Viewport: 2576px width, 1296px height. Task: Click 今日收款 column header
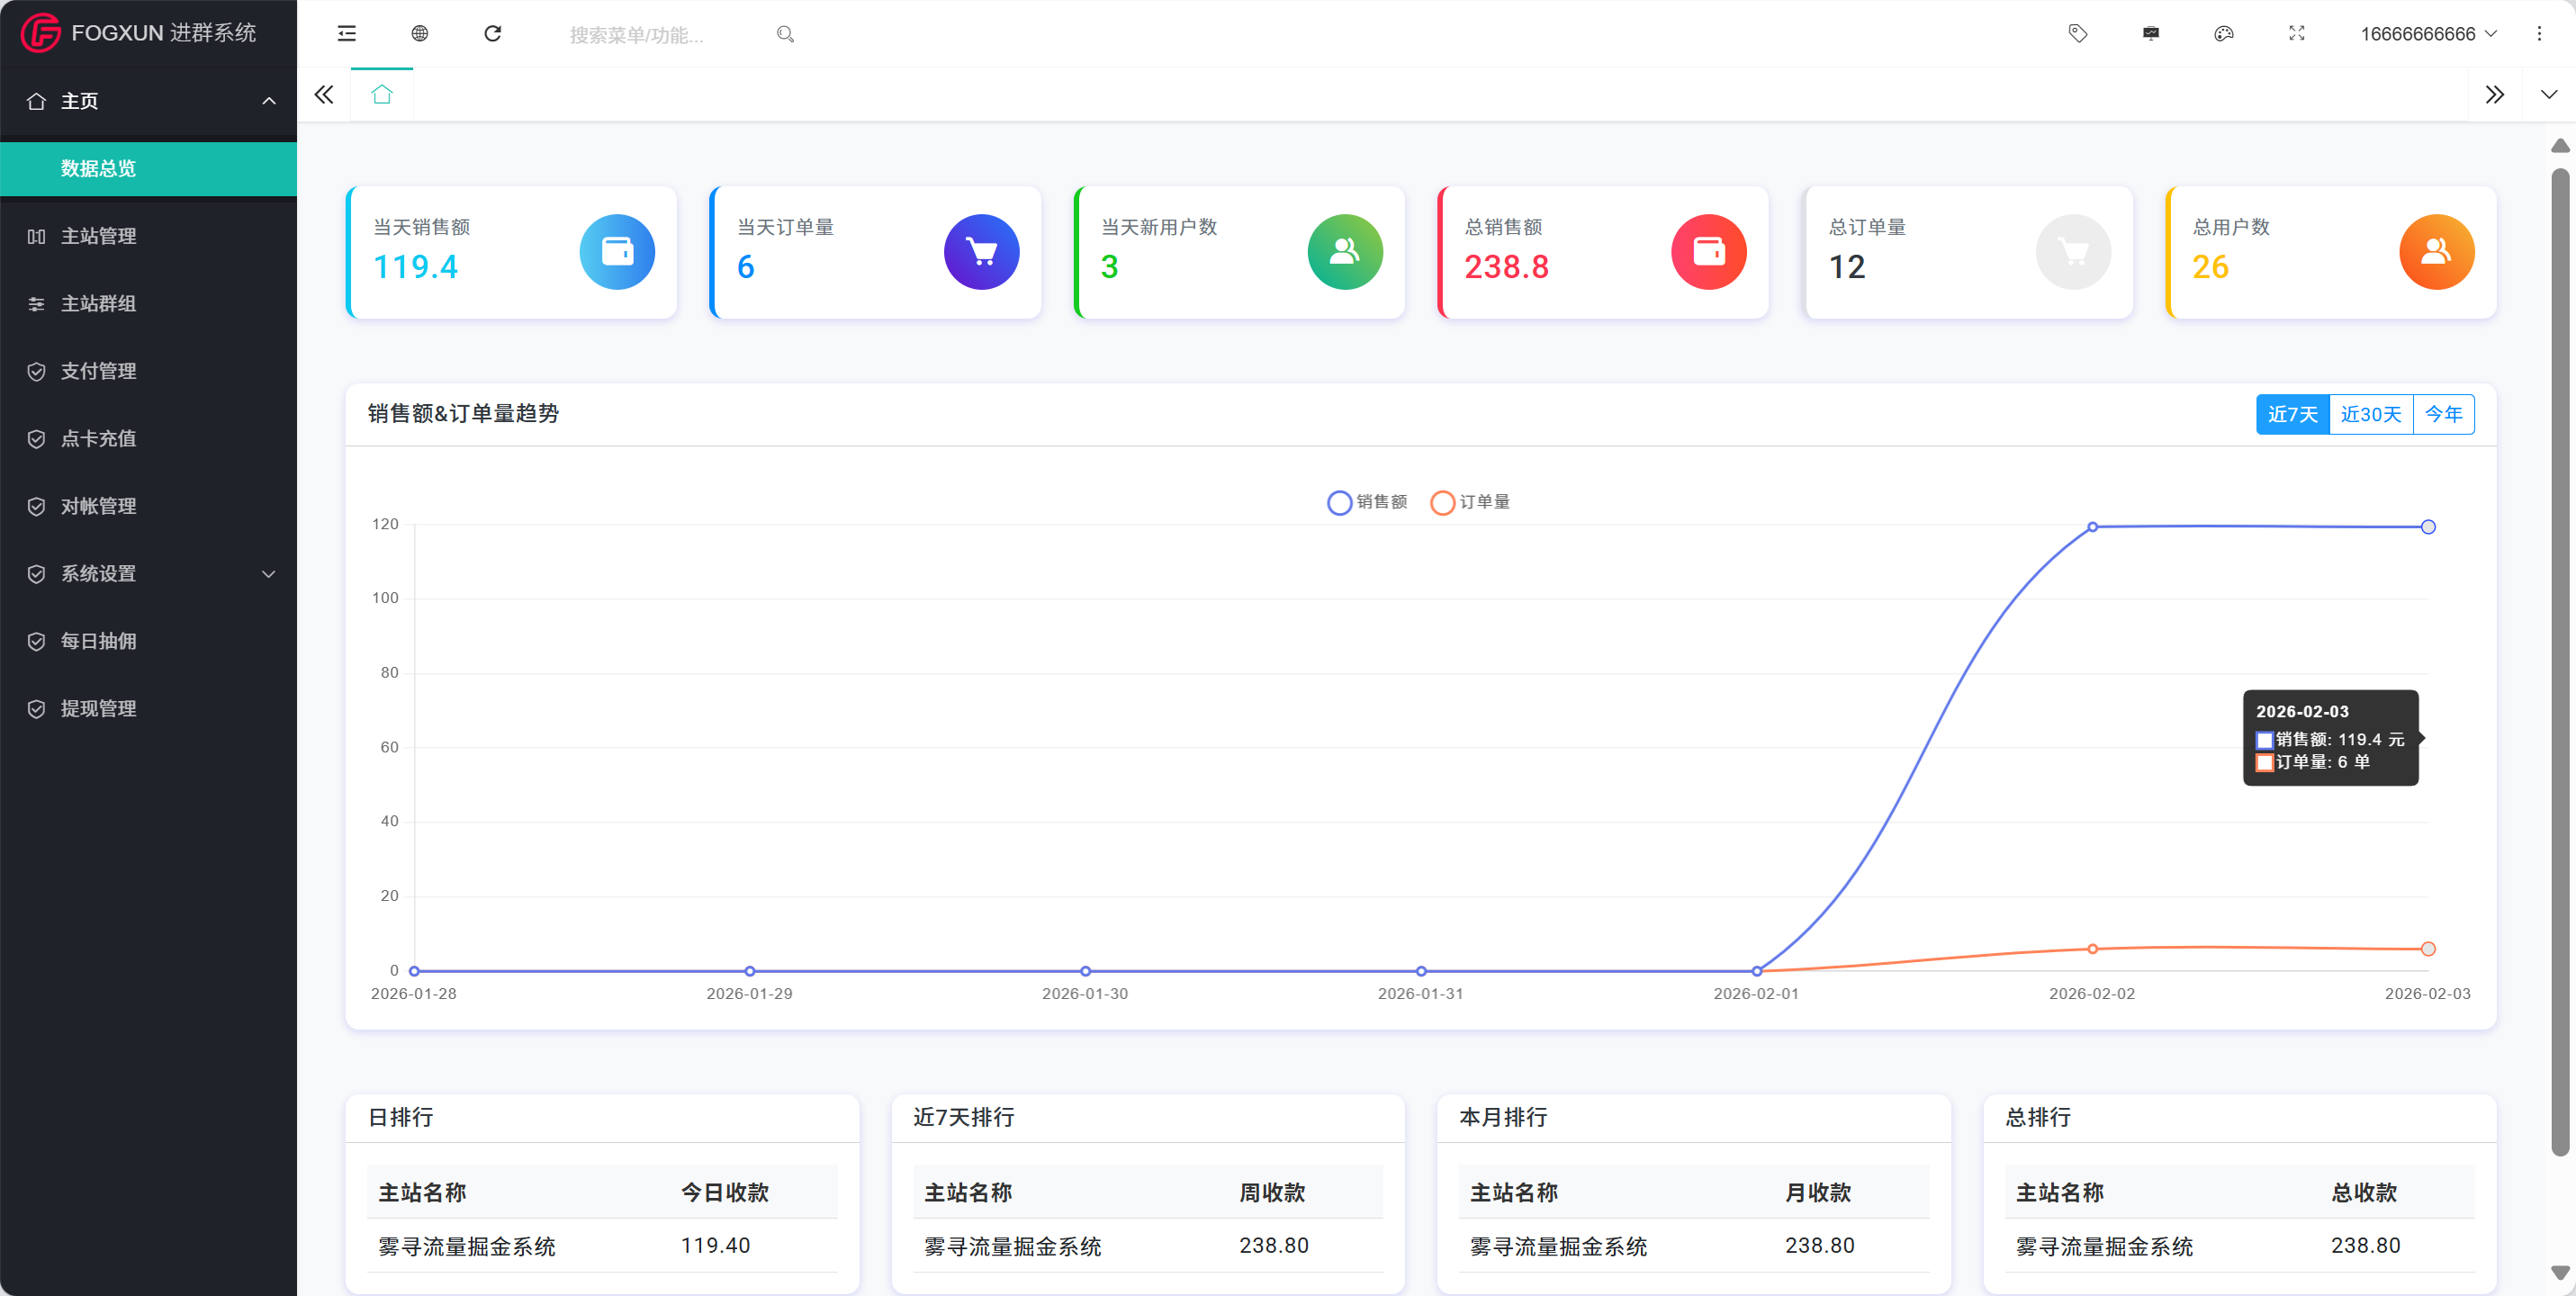(x=725, y=1192)
